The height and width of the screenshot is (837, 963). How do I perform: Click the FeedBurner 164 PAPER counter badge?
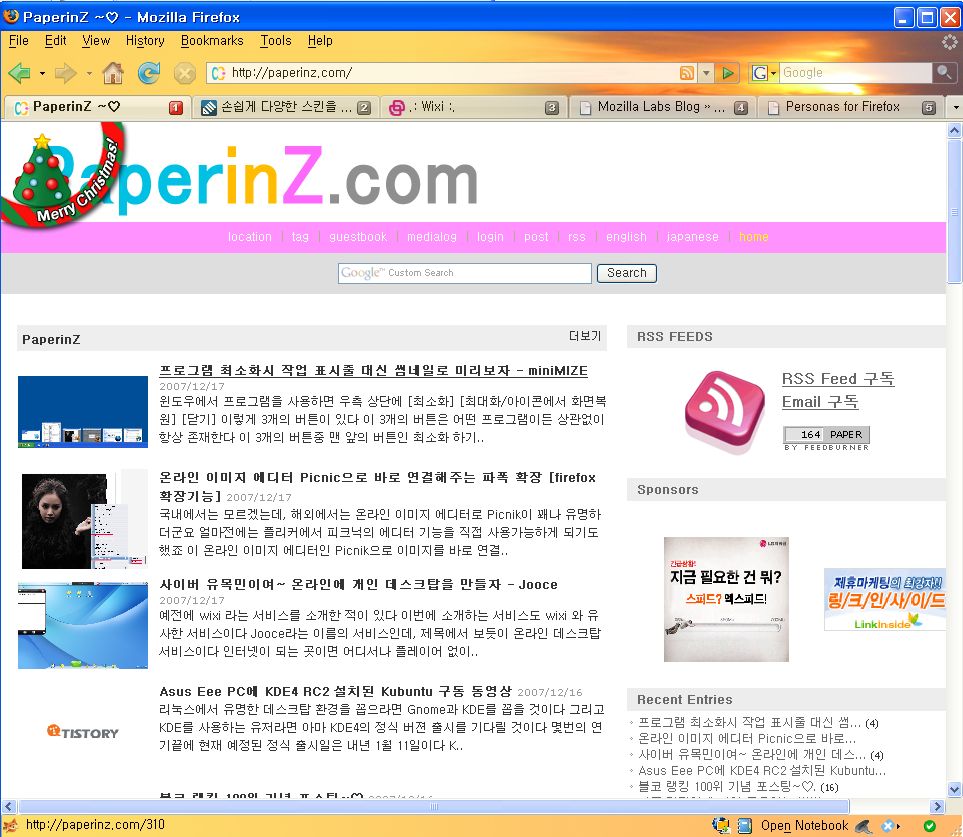pos(827,434)
